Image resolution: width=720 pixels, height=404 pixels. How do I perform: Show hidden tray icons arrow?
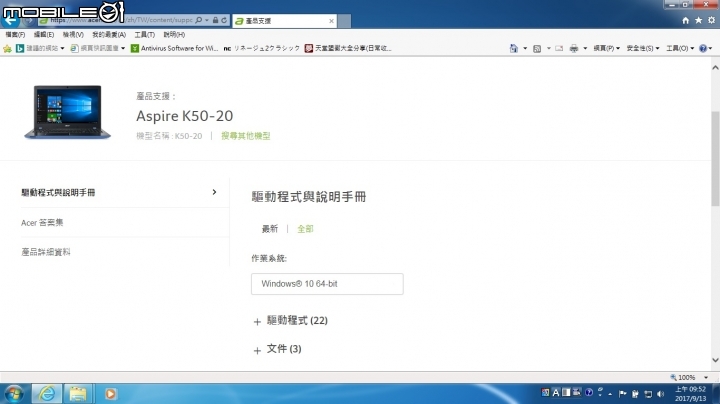[x=610, y=394]
